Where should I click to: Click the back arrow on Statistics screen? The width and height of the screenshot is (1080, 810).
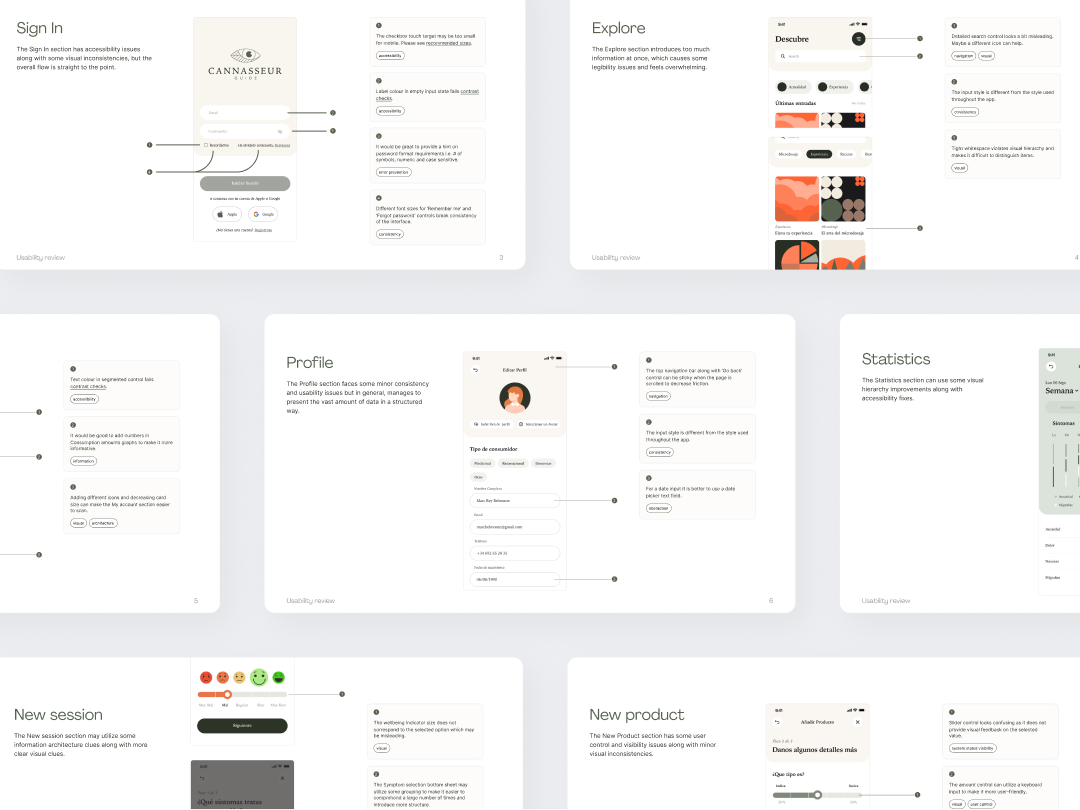click(x=1051, y=366)
